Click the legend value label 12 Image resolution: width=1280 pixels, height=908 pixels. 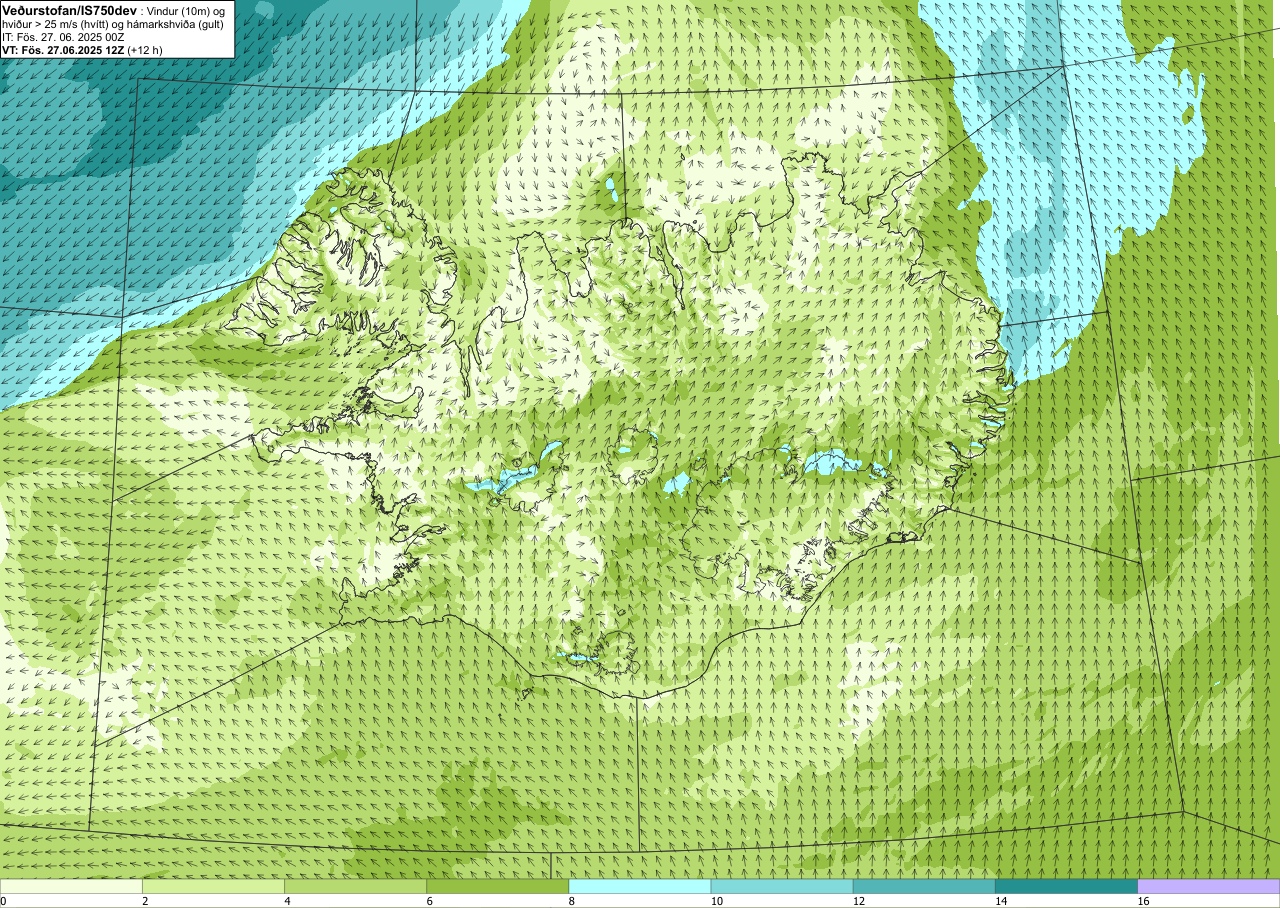pyautogui.click(x=858, y=901)
